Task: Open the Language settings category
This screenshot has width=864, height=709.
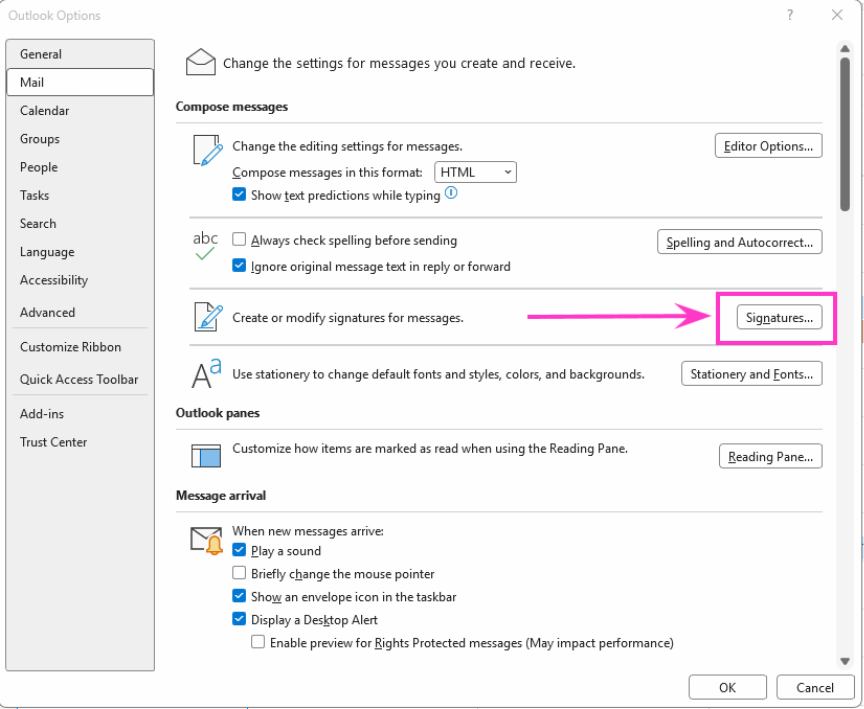Action: coord(80,252)
